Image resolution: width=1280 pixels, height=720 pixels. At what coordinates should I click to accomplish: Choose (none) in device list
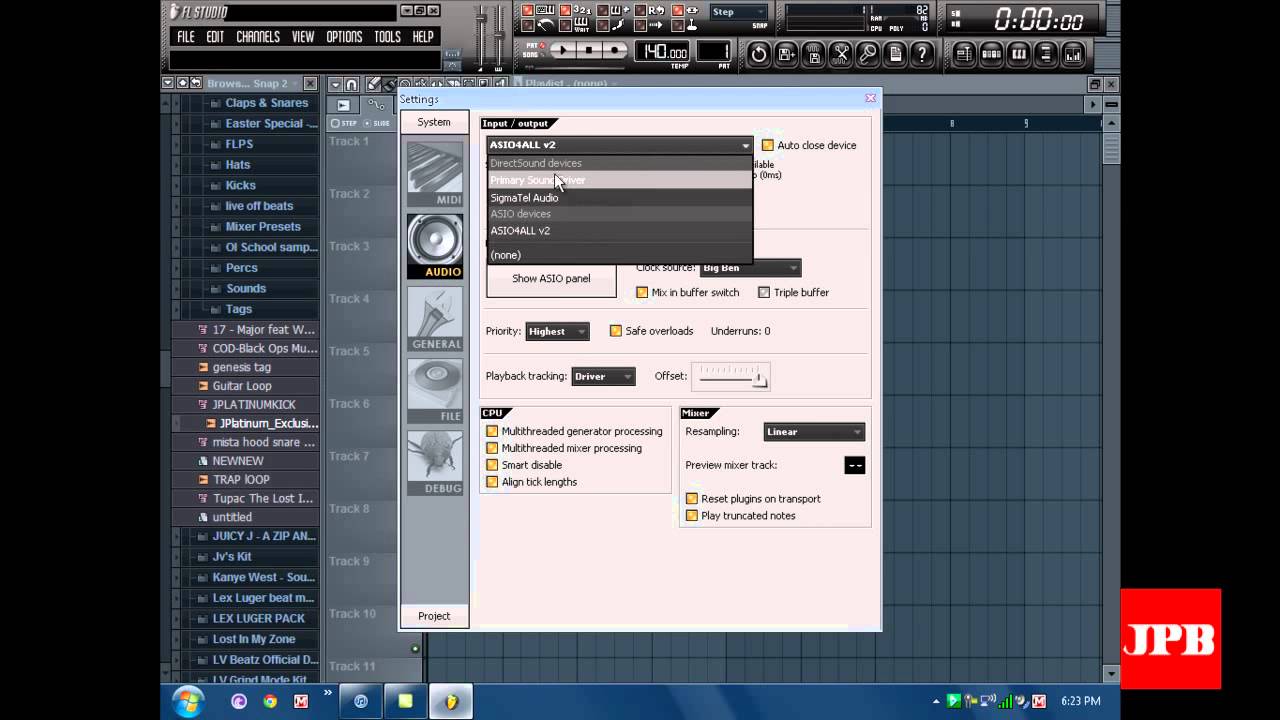pos(620,255)
